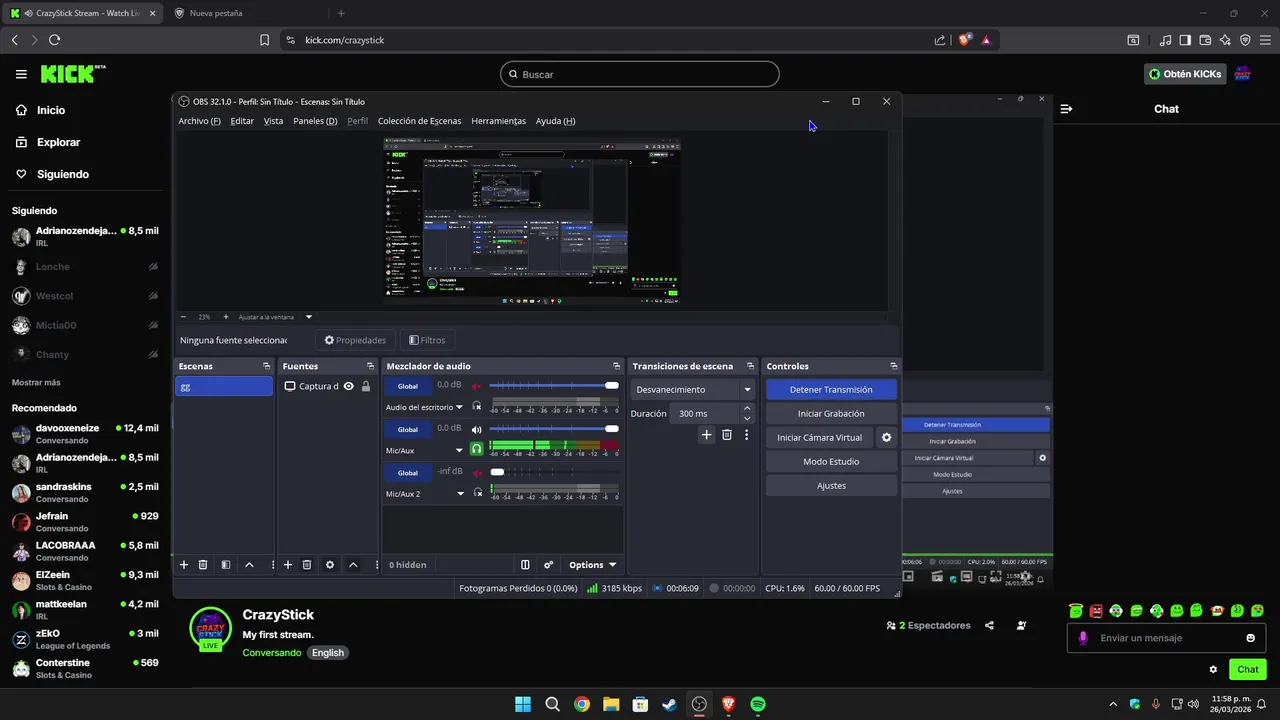Open Brave Leo AI sparkle icon
The image size is (1280, 720).
pos(1225,40)
